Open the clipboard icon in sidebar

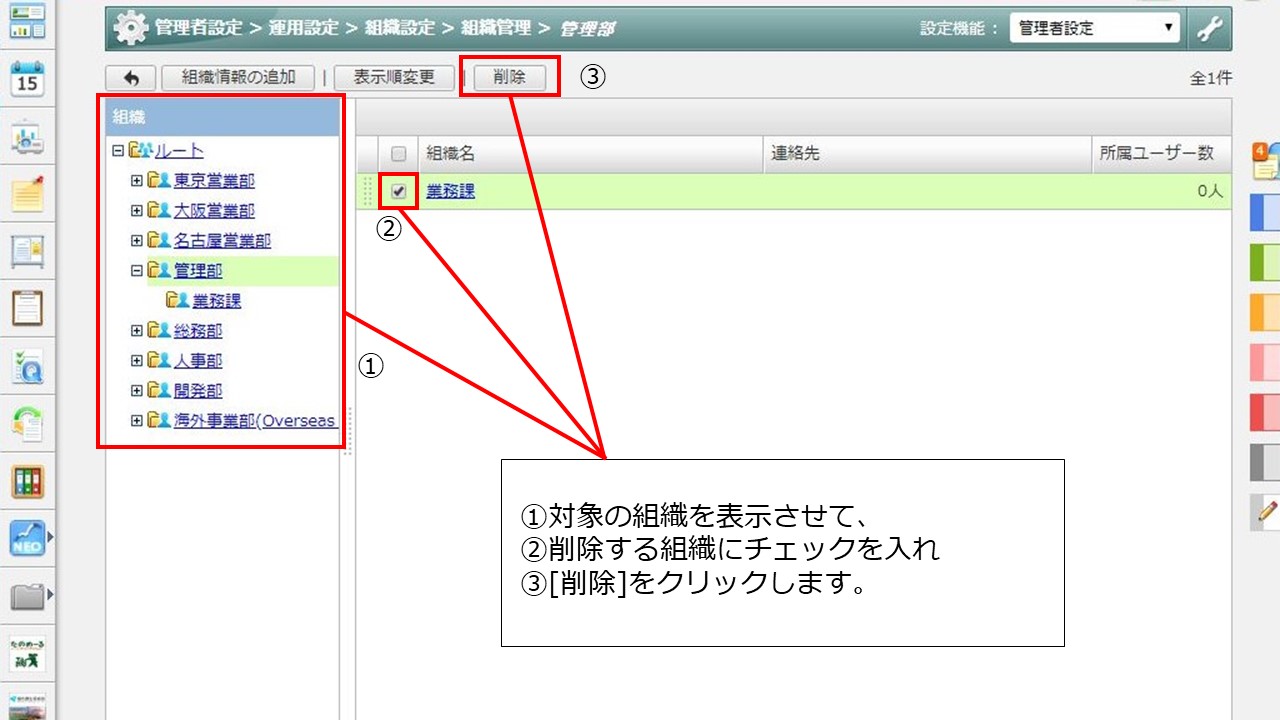click(27, 308)
